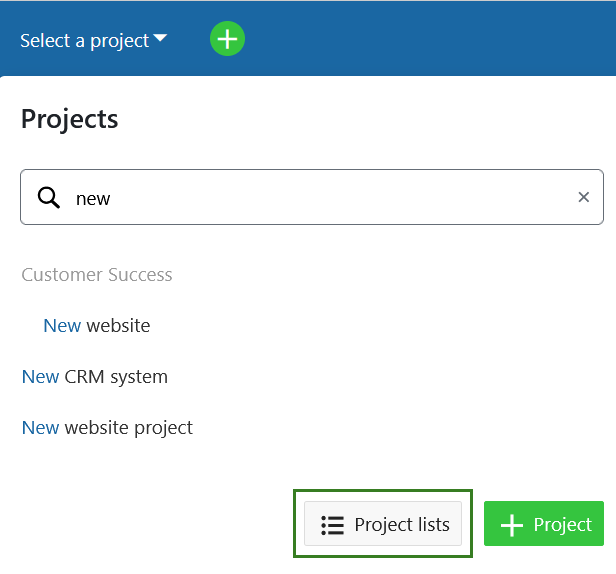
Task: Click the word "website" in indented New website
Action: coord(118,325)
